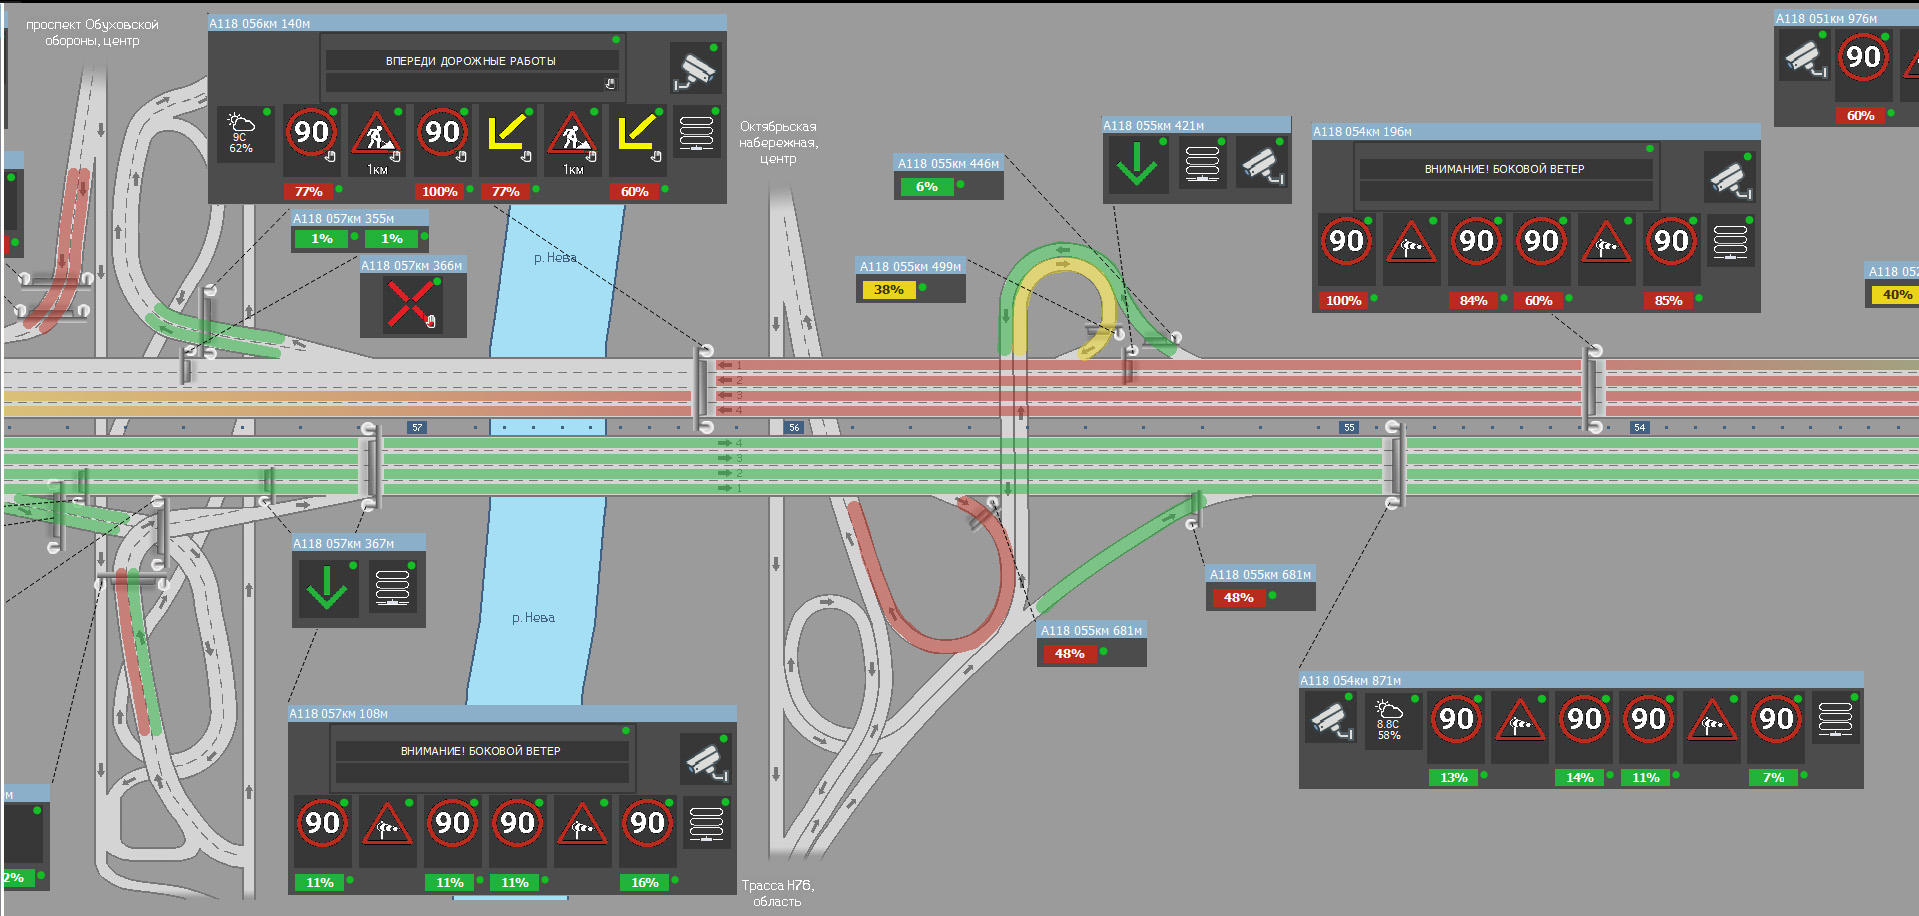Select the red X lane-closed sign
Viewport: 1919px width, 916px height.
click(x=410, y=304)
